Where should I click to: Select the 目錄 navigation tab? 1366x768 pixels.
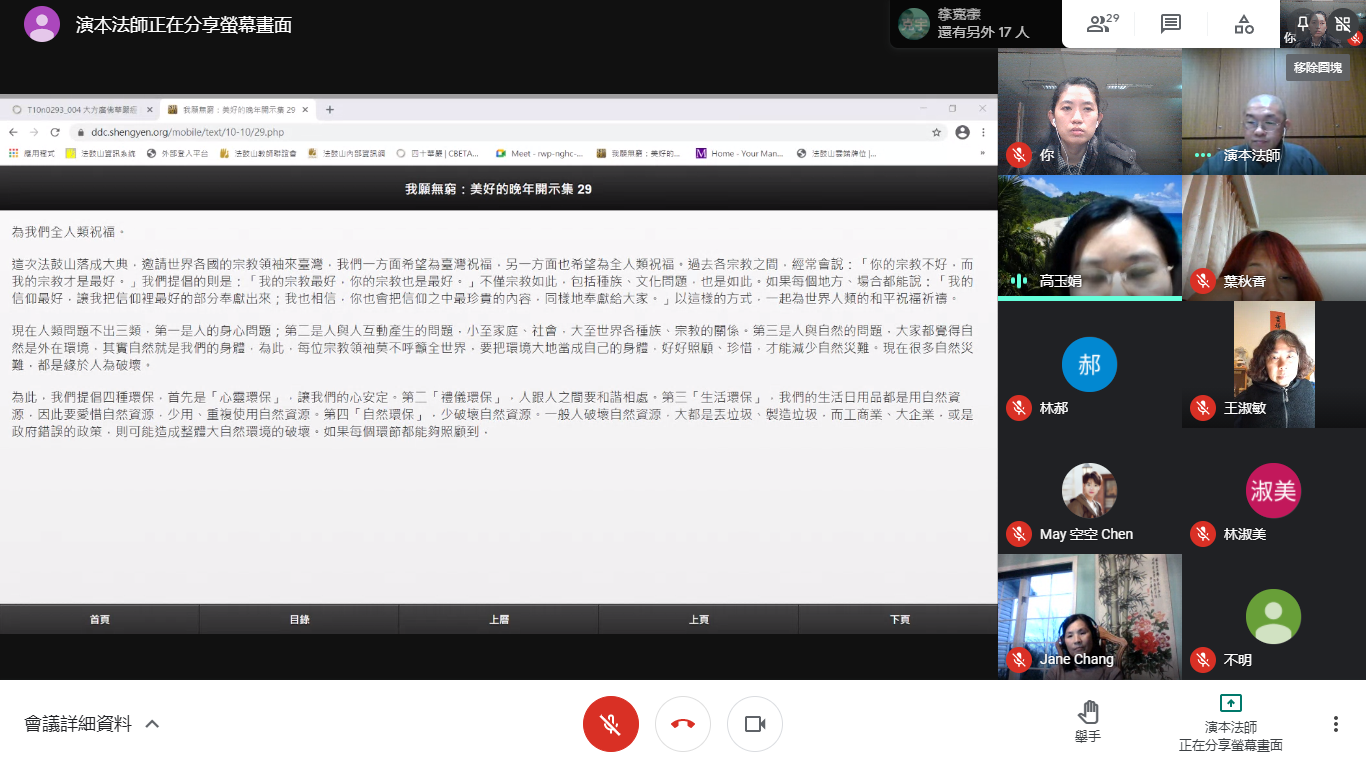(299, 620)
